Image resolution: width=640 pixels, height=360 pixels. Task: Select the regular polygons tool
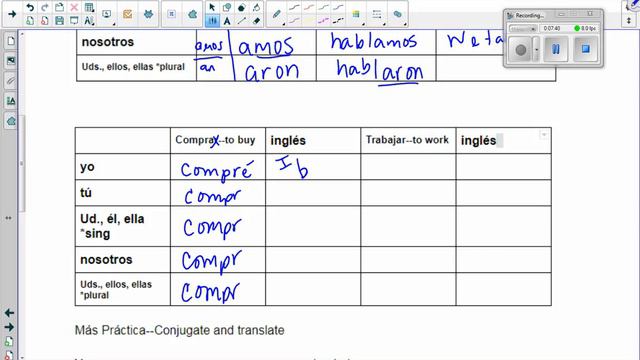[x=242, y=7]
